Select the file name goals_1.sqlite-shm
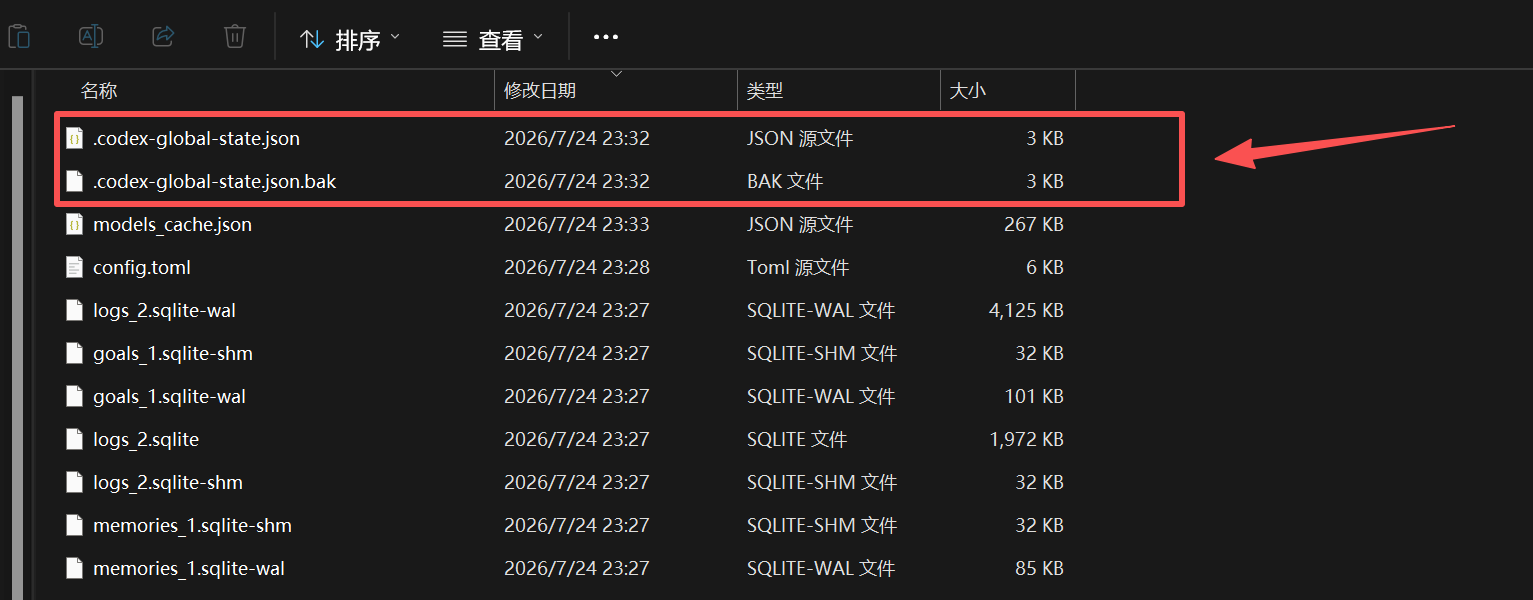This screenshot has width=1533, height=600. [173, 353]
